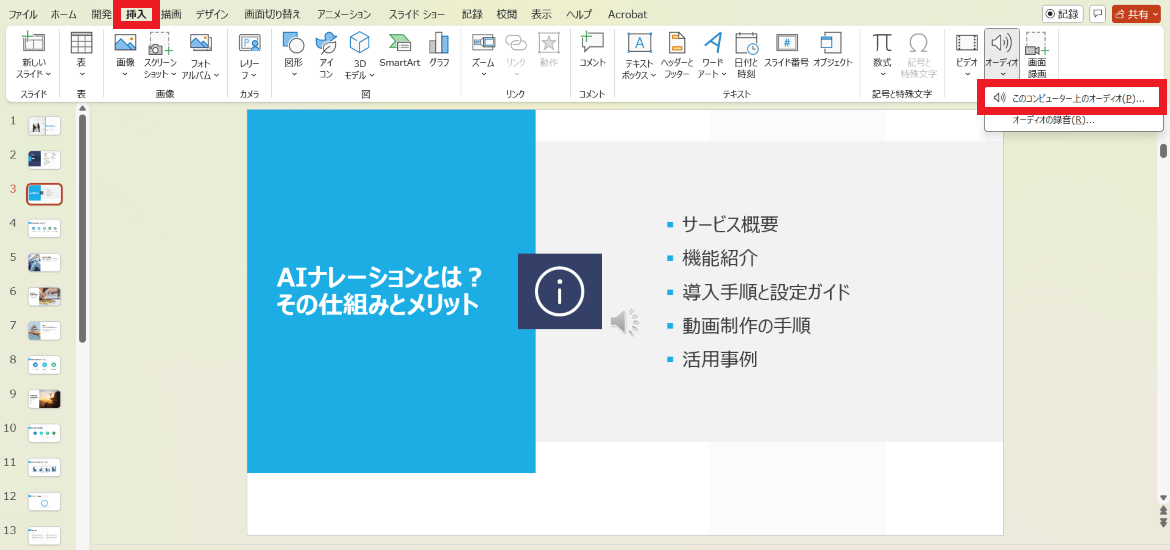This screenshot has height=550, width=1170.
Task: Open the Slide Show (スライドショー) tab
Action: [416, 14]
